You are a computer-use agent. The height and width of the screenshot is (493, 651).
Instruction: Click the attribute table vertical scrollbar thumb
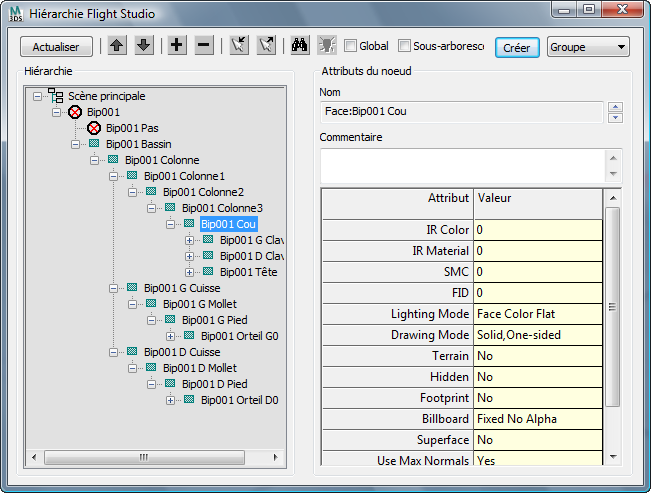pyautogui.click(x=612, y=307)
